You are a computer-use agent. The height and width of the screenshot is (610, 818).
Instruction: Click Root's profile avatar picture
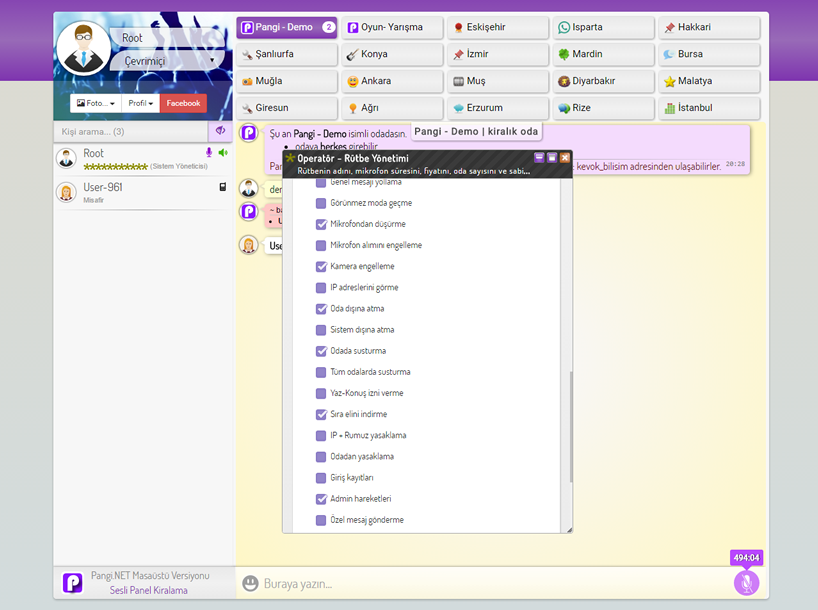tap(83, 47)
